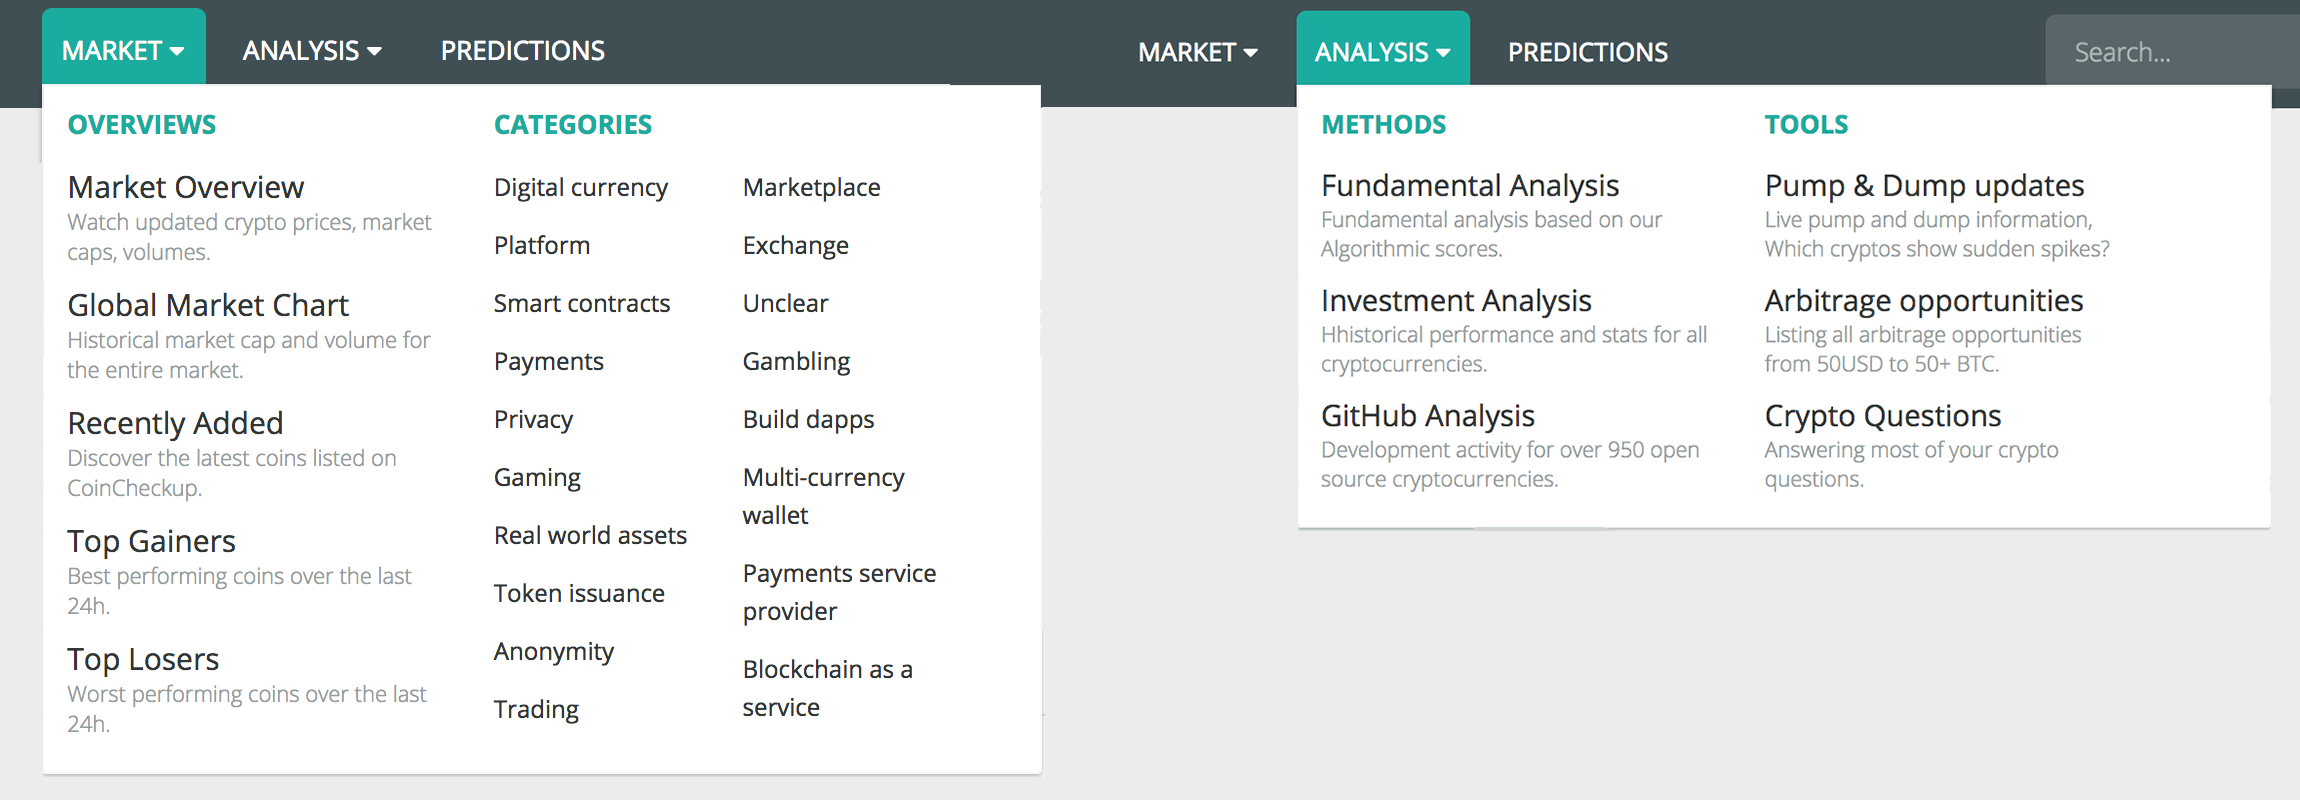Select the Digital currency category

click(x=580, y=187)
